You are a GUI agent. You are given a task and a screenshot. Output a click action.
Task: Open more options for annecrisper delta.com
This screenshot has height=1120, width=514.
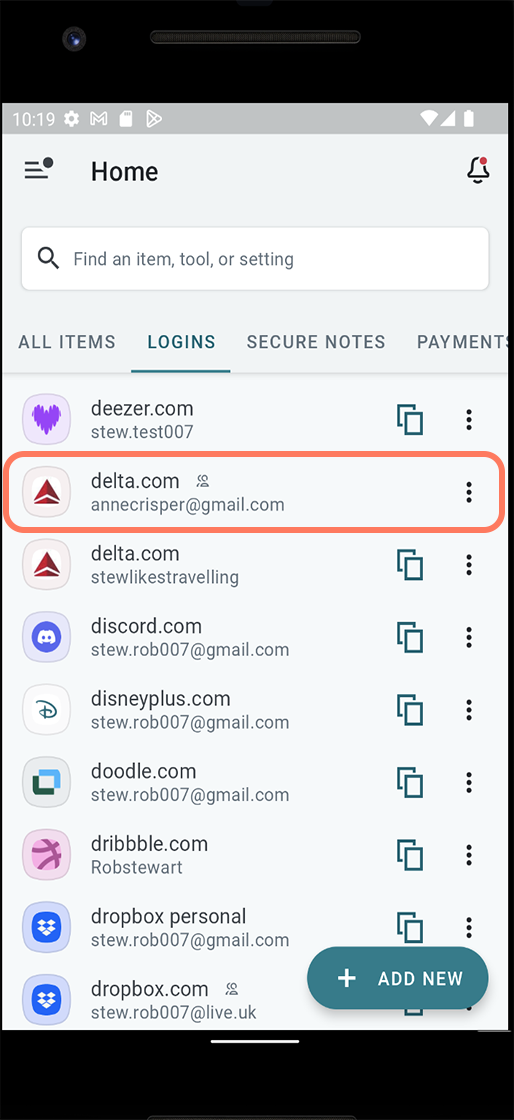pyautogui.click(x=469, y=491)
